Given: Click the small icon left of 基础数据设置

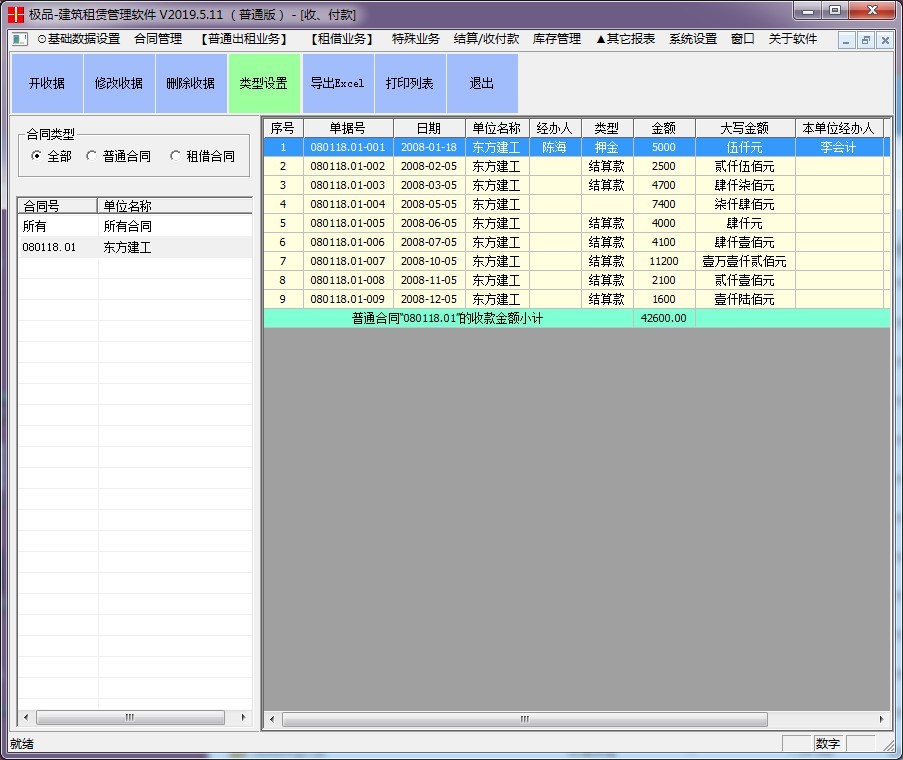Looking at the screenshot, I should [20, 40].
